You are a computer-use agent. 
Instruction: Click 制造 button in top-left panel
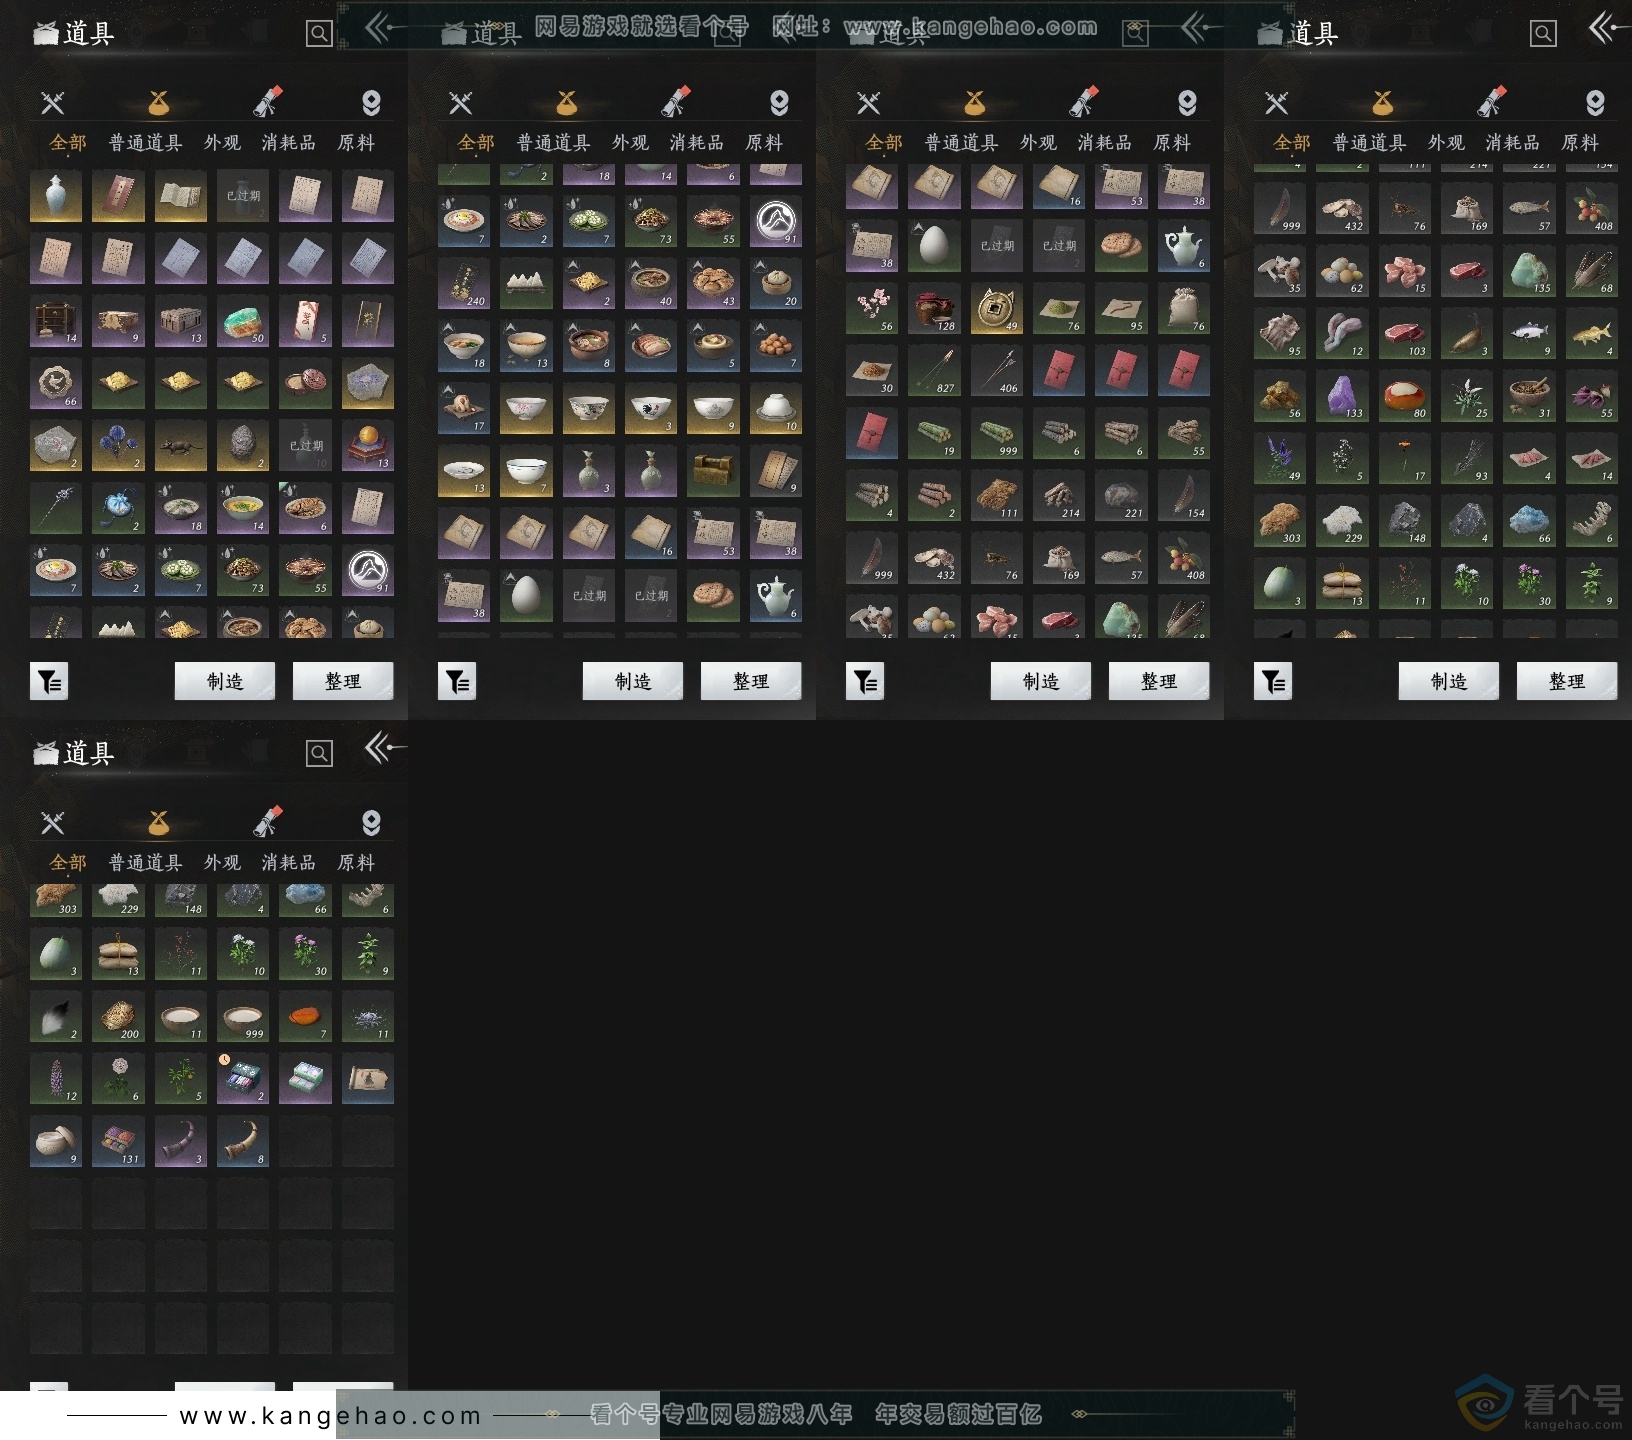point(225,681)
